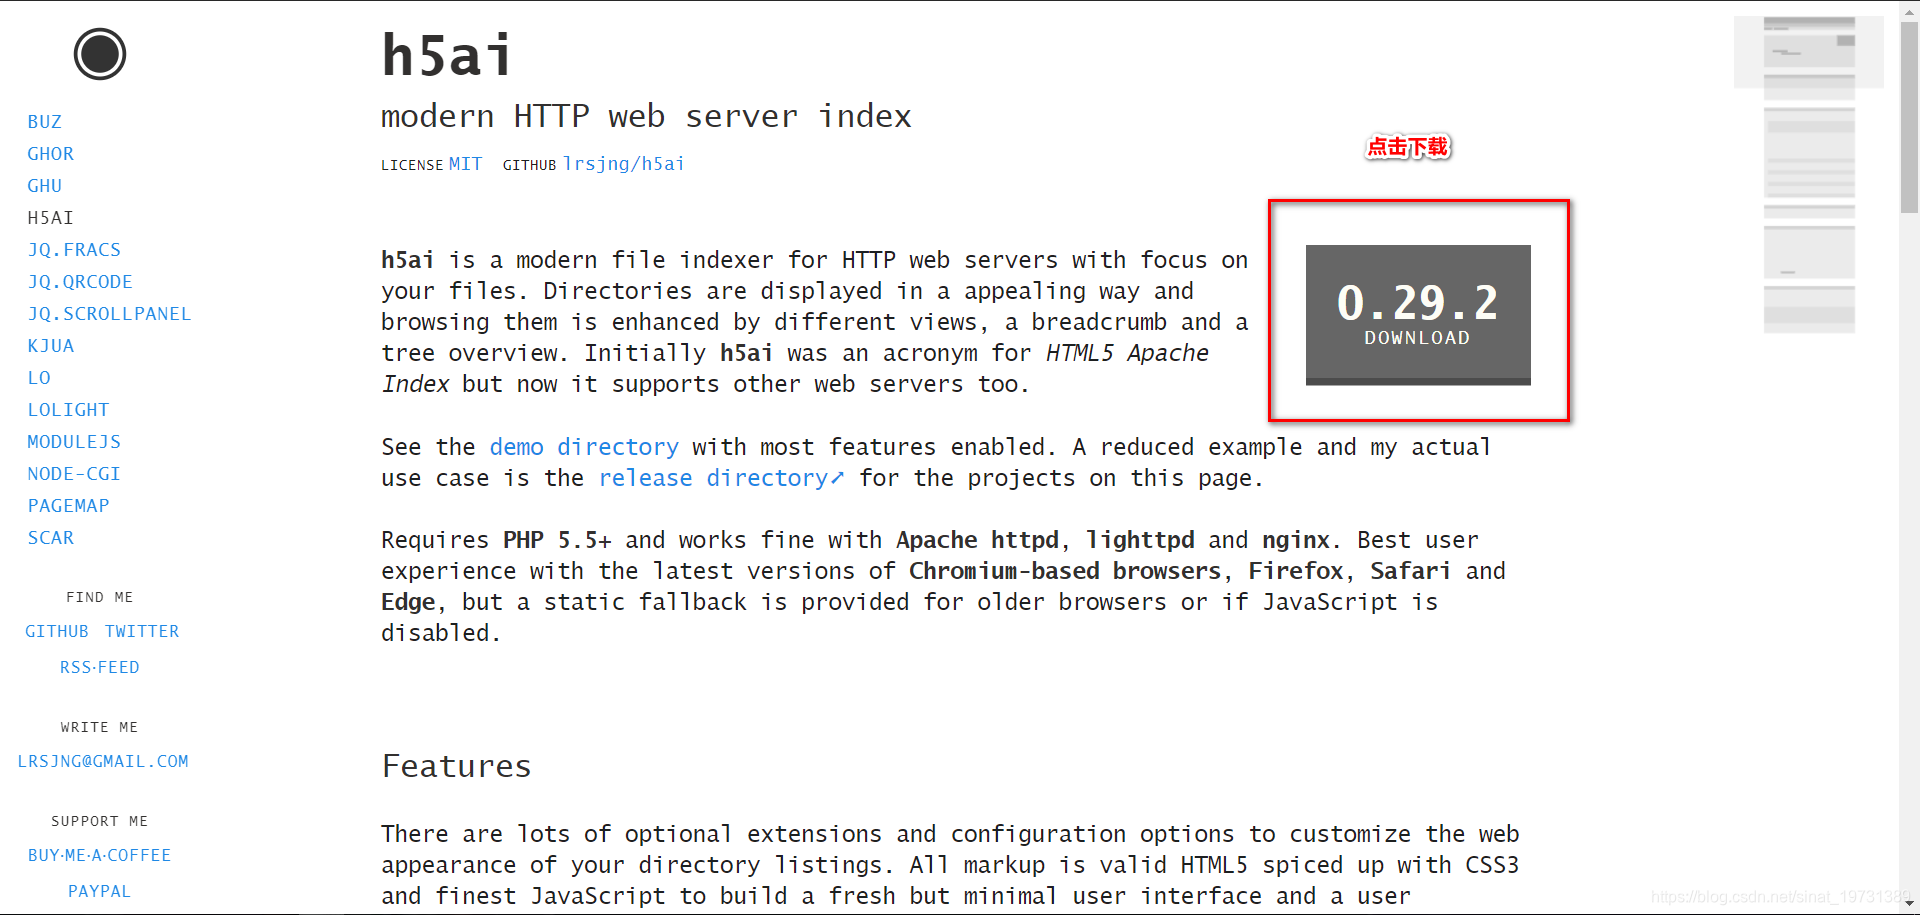This screenshot has width=1920, height=915.
Task: Follow the GITHUB link under Find Me
Action: point(57,632)
